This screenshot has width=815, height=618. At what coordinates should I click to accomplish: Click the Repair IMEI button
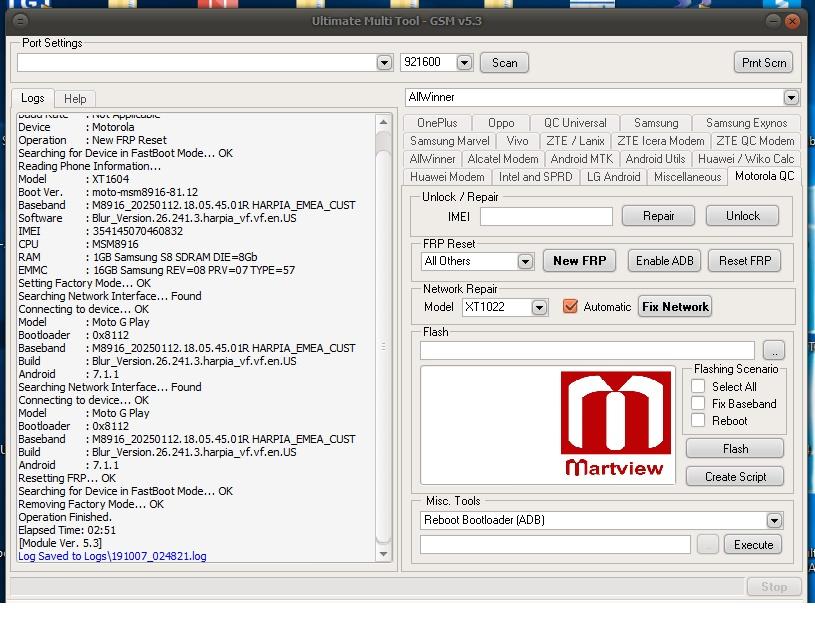tap(658, 216)
